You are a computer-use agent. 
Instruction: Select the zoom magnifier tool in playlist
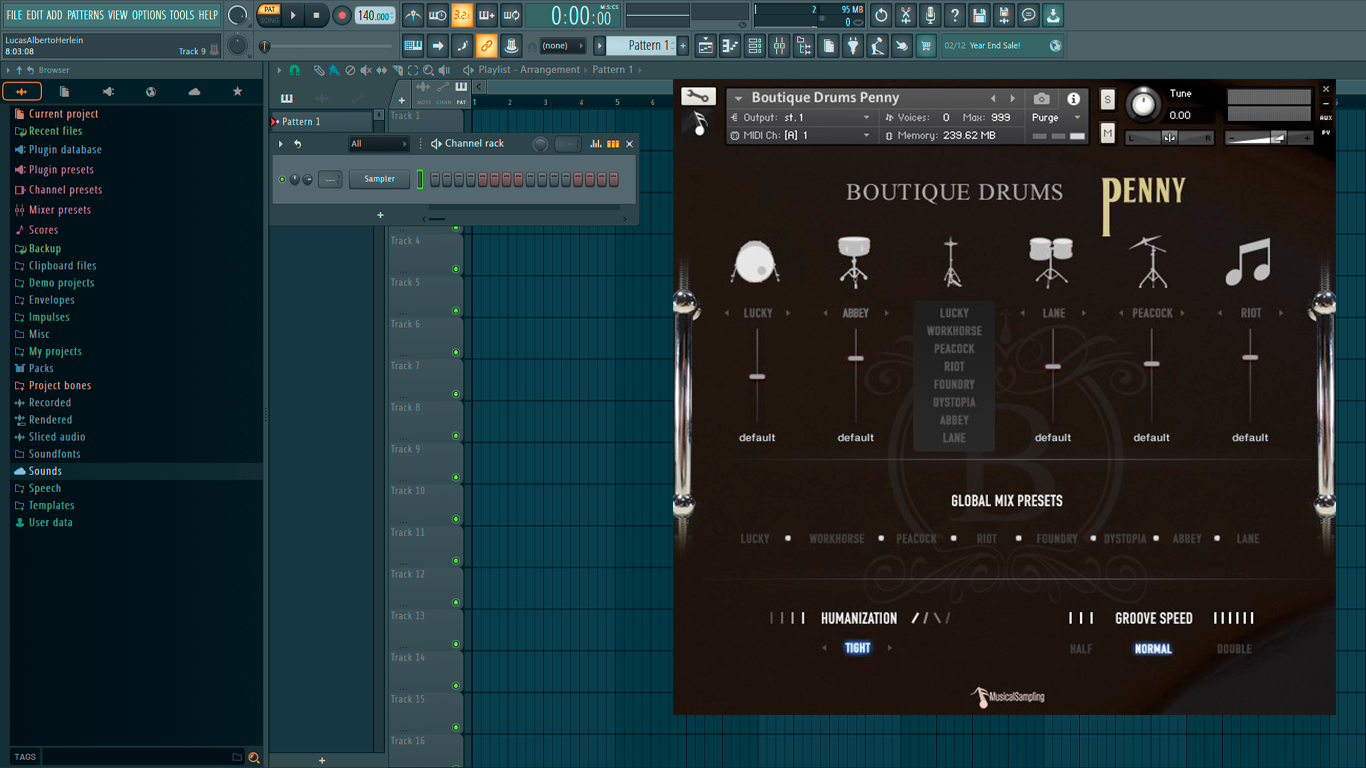click(429, 70)
